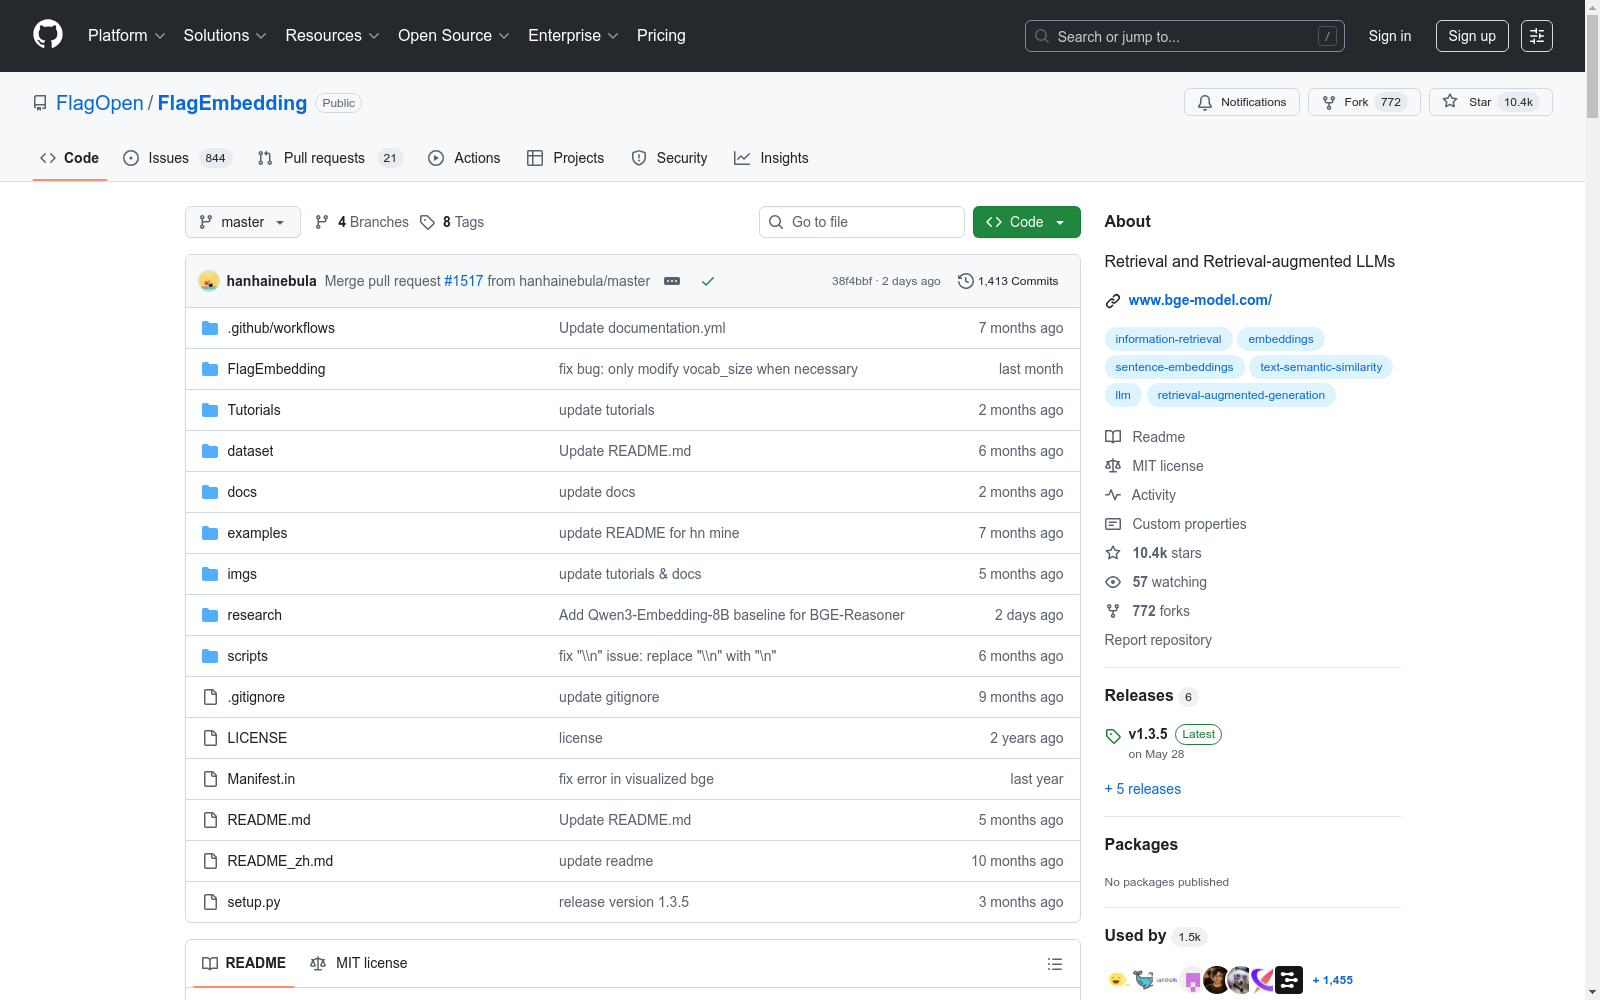This screenshot has width=1600, height=1000.
Task: Open the + 1,455 used by link
Action: click(x=1333, y=980)
